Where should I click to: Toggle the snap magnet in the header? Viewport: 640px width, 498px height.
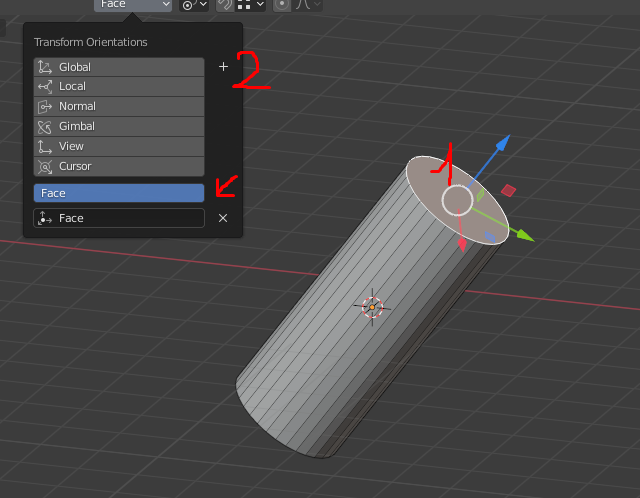(225, 5)
